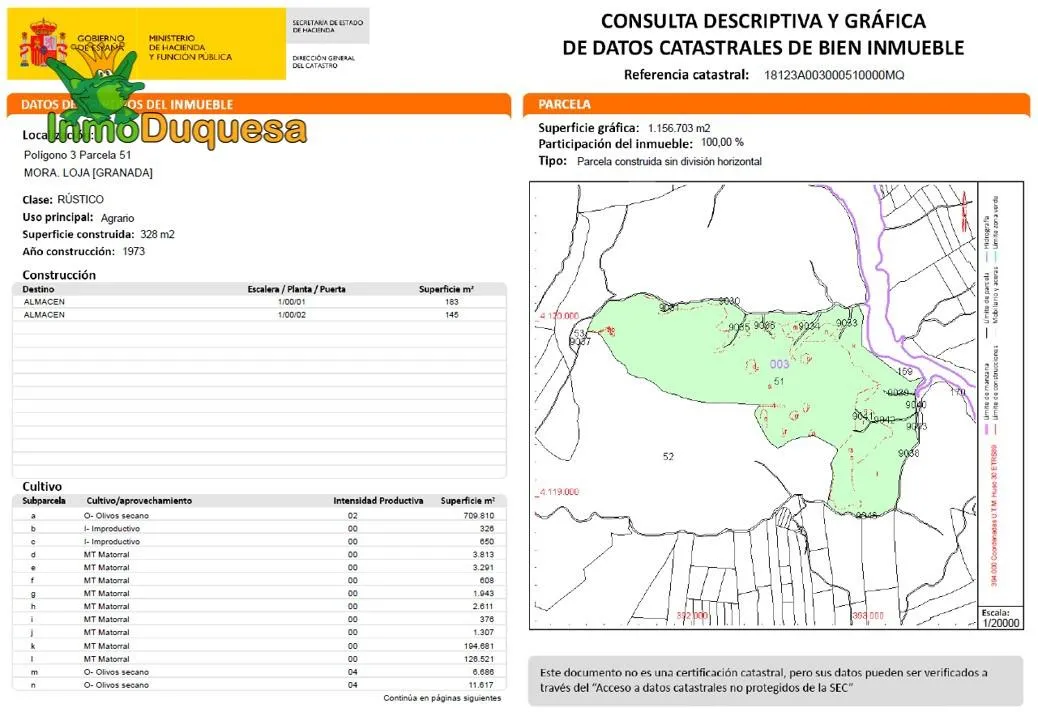Click the Dirección General del Catastro text
The height and width of the screenshot is (712, 1038).
323,62
